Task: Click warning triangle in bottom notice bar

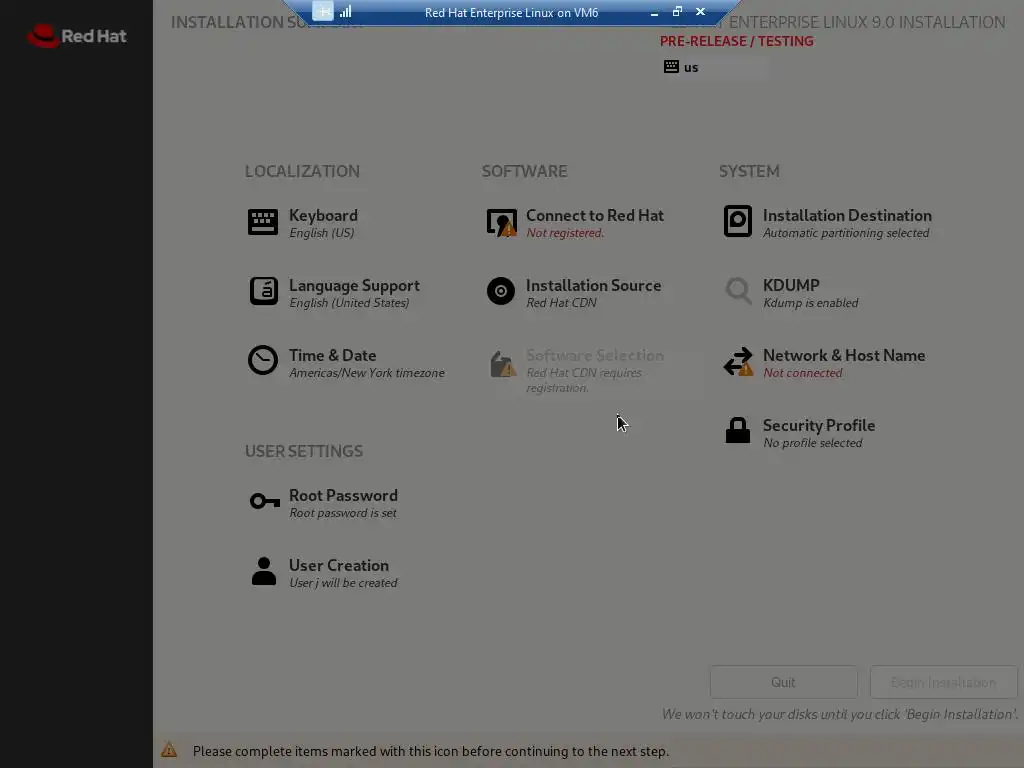Action: click(x=169, y=750)
